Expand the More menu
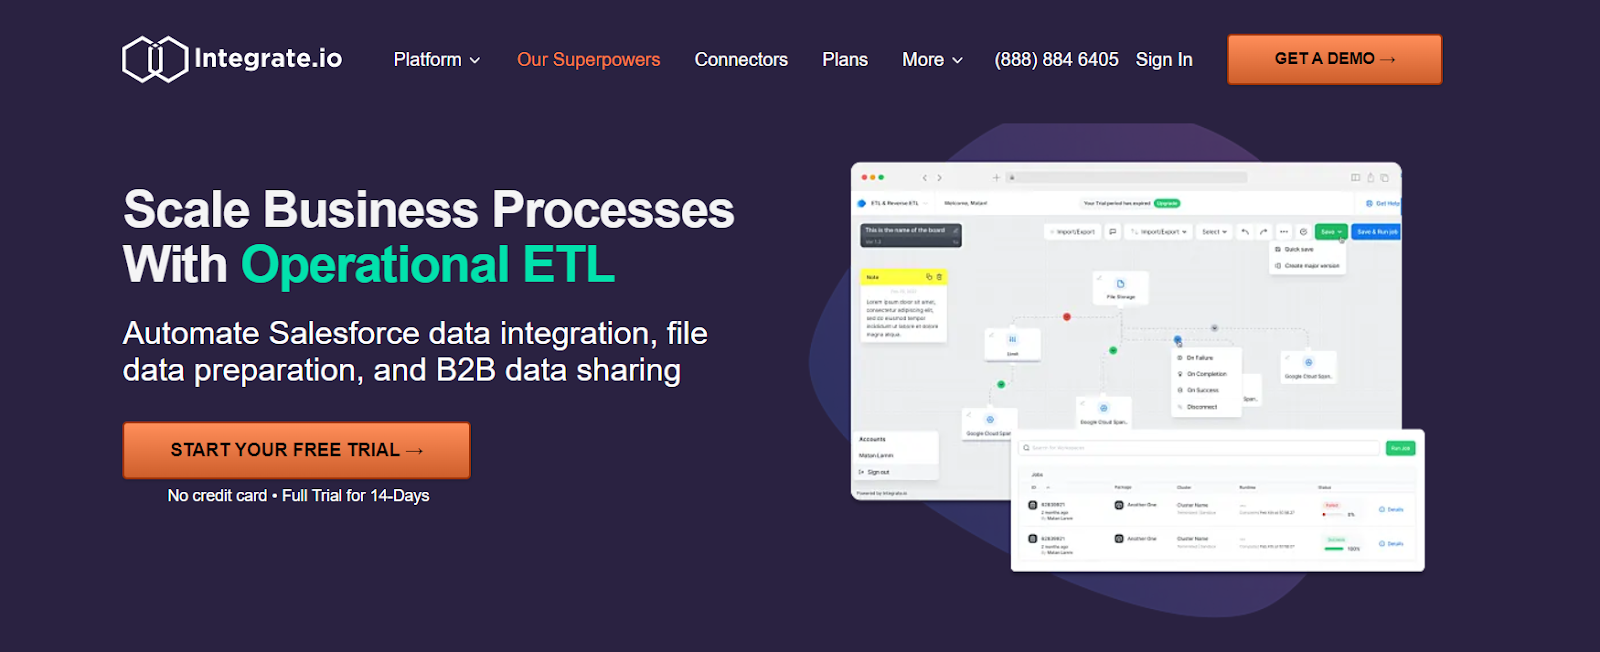 click(932, 60)
